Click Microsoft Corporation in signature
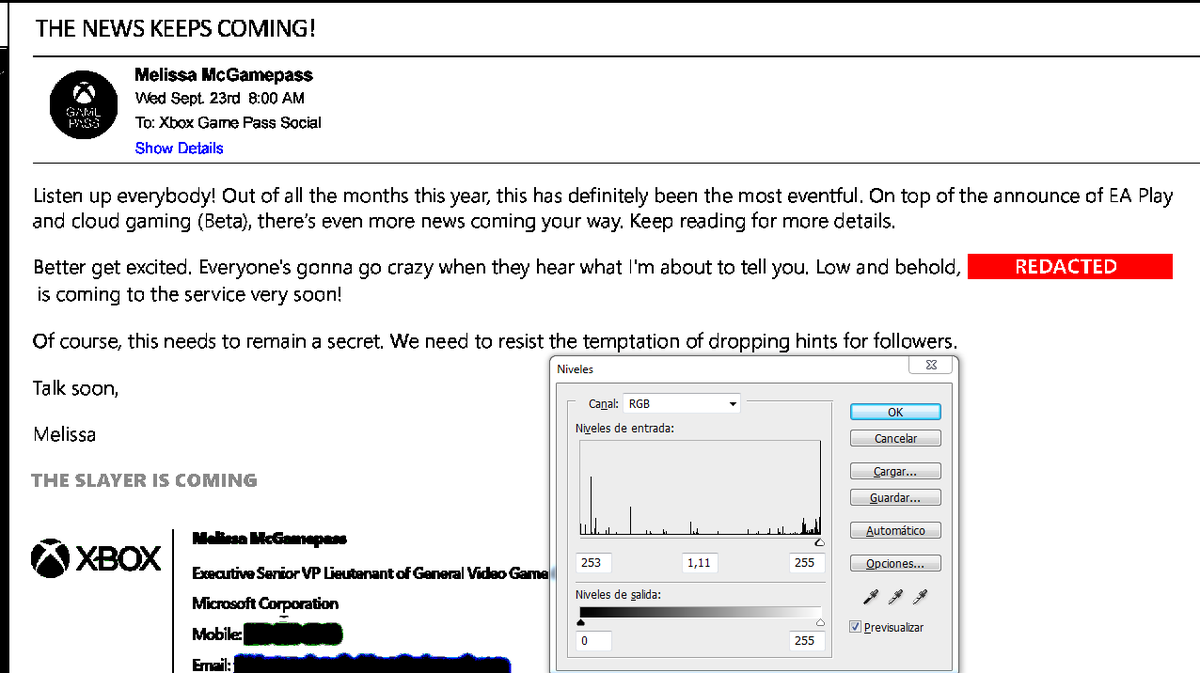1200x673 pixels. (x=265, y=604)
